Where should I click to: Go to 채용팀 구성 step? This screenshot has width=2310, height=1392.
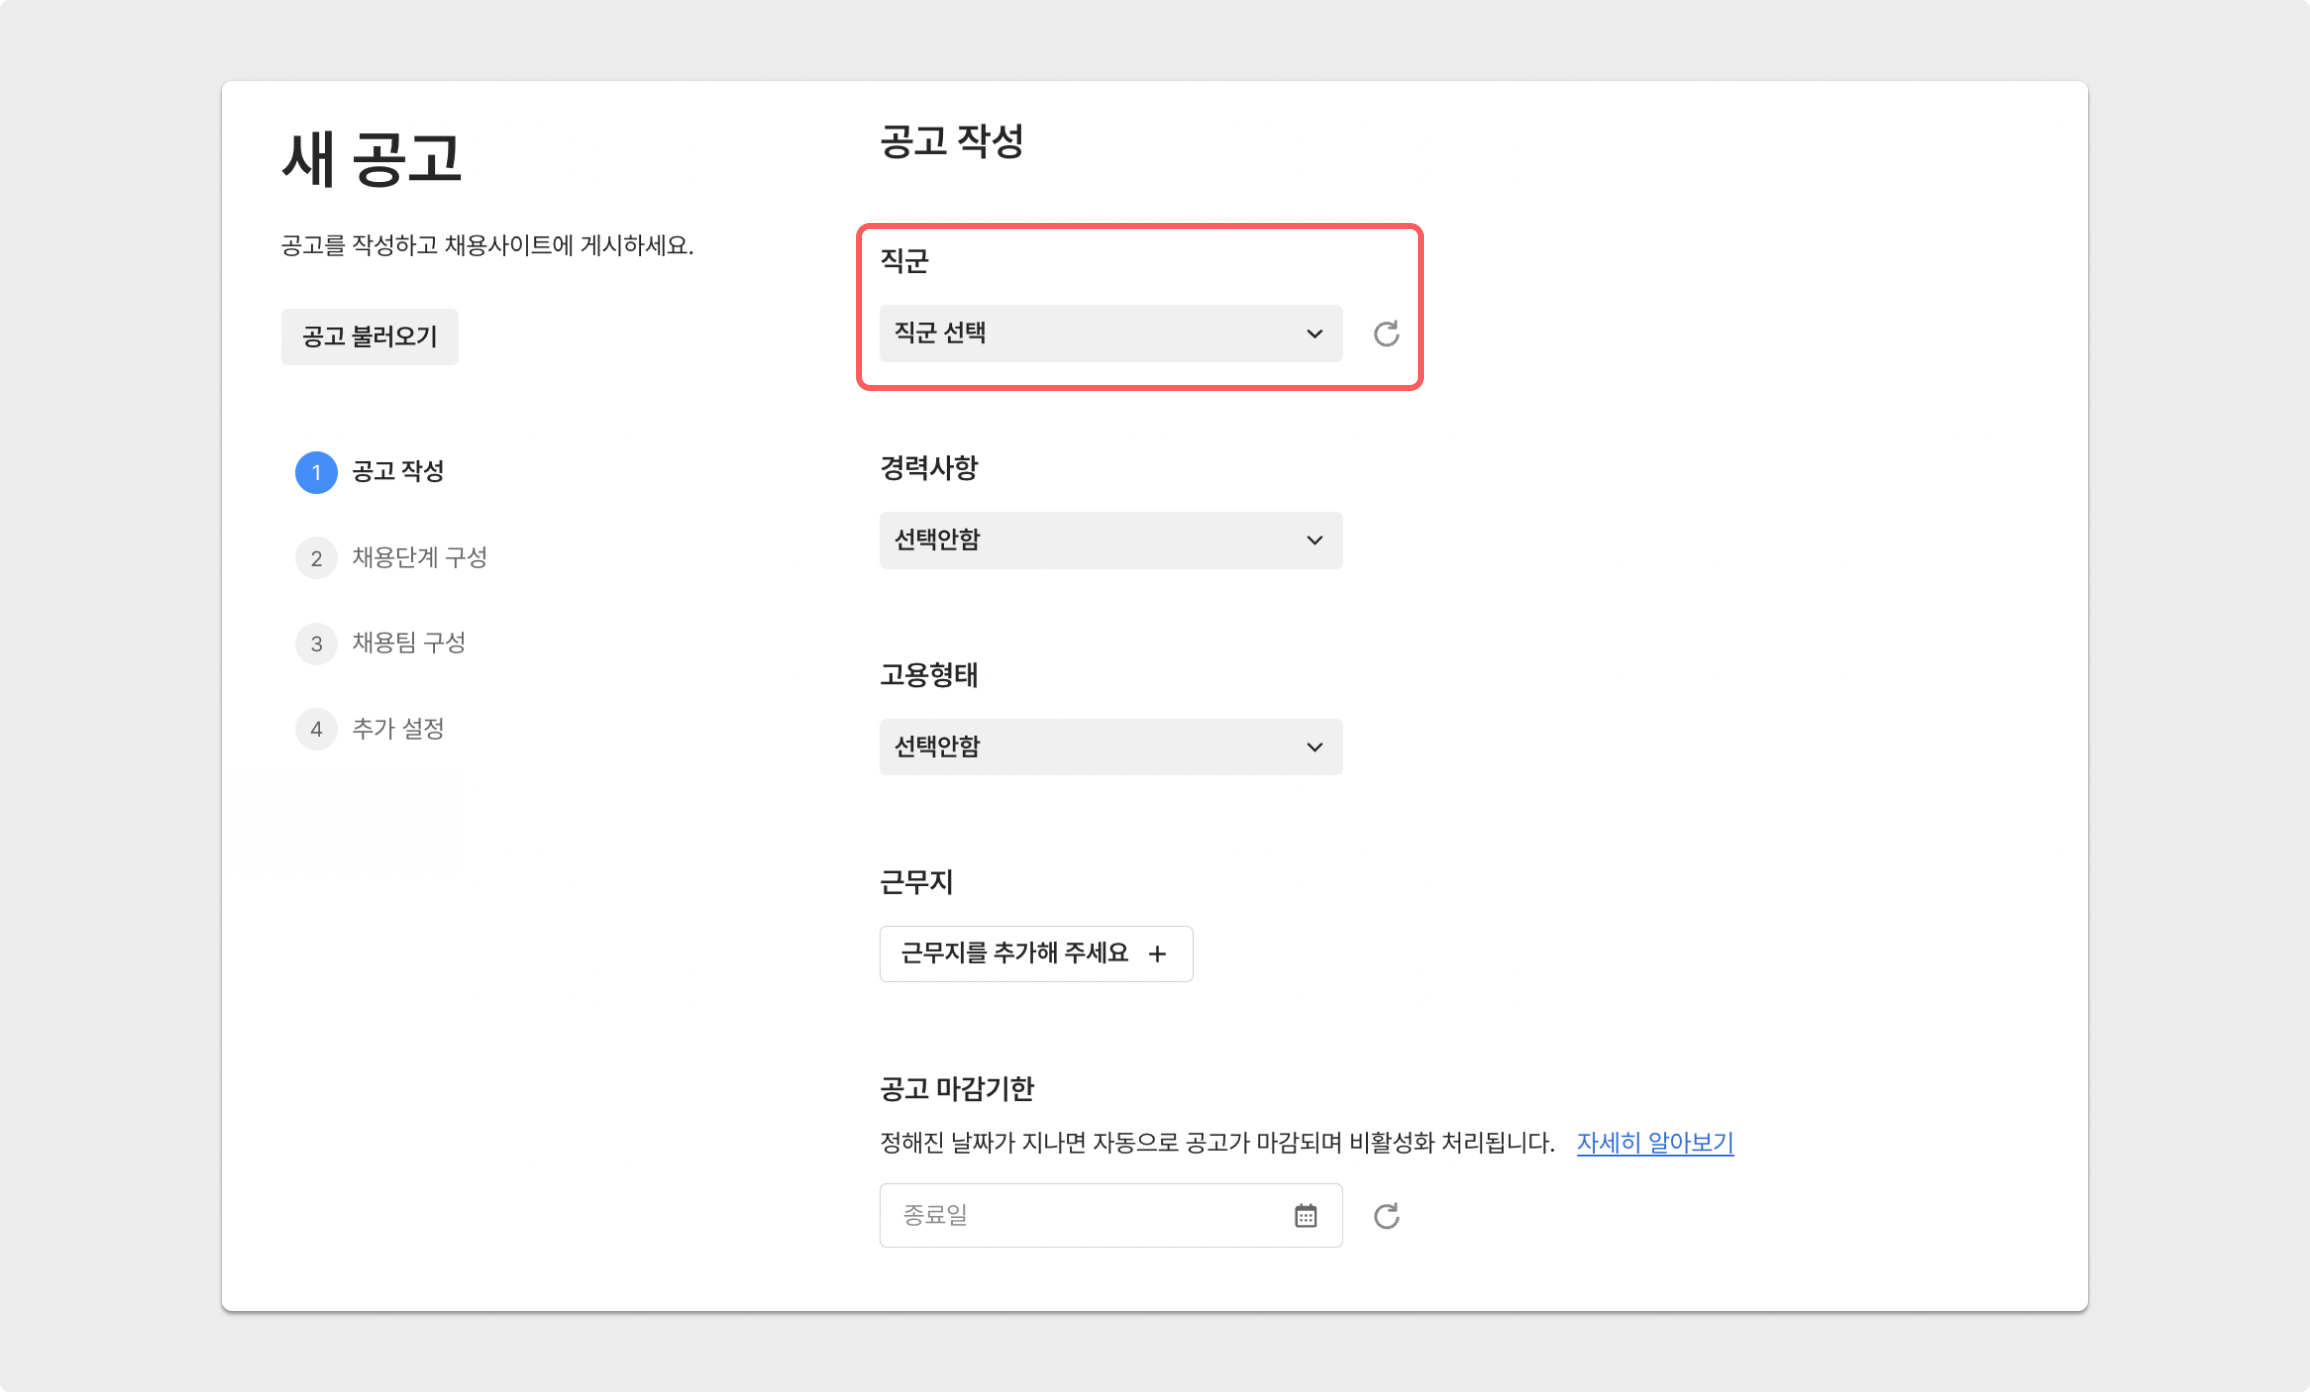pos(408,643)
